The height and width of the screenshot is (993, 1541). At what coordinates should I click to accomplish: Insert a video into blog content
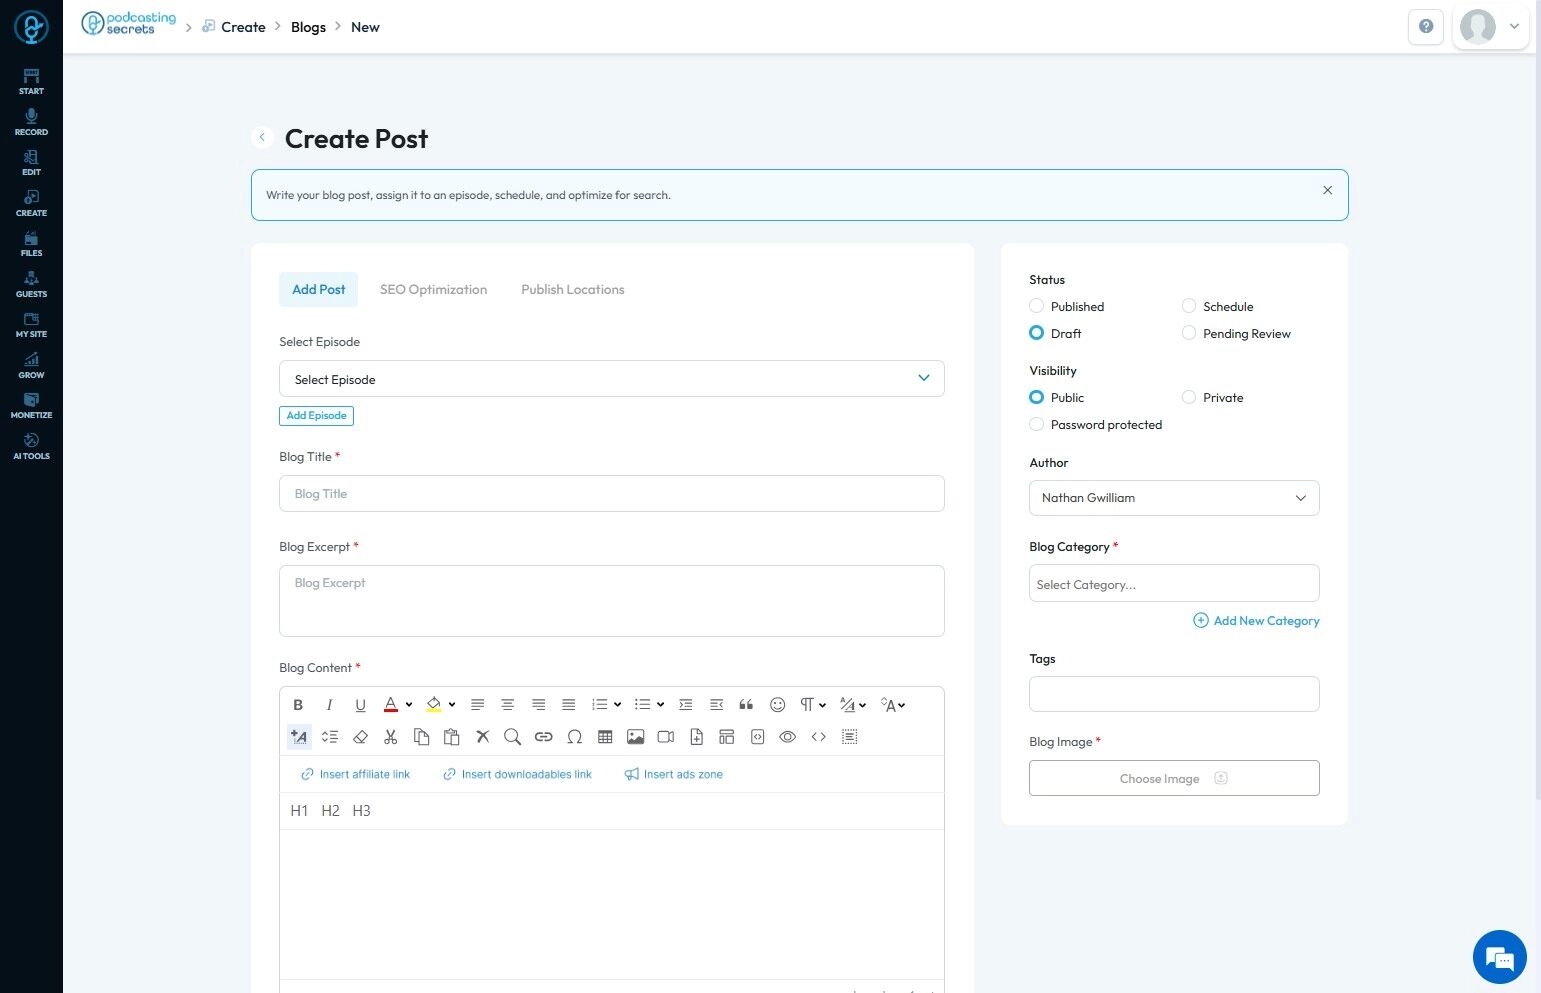[x=666, y=737]
